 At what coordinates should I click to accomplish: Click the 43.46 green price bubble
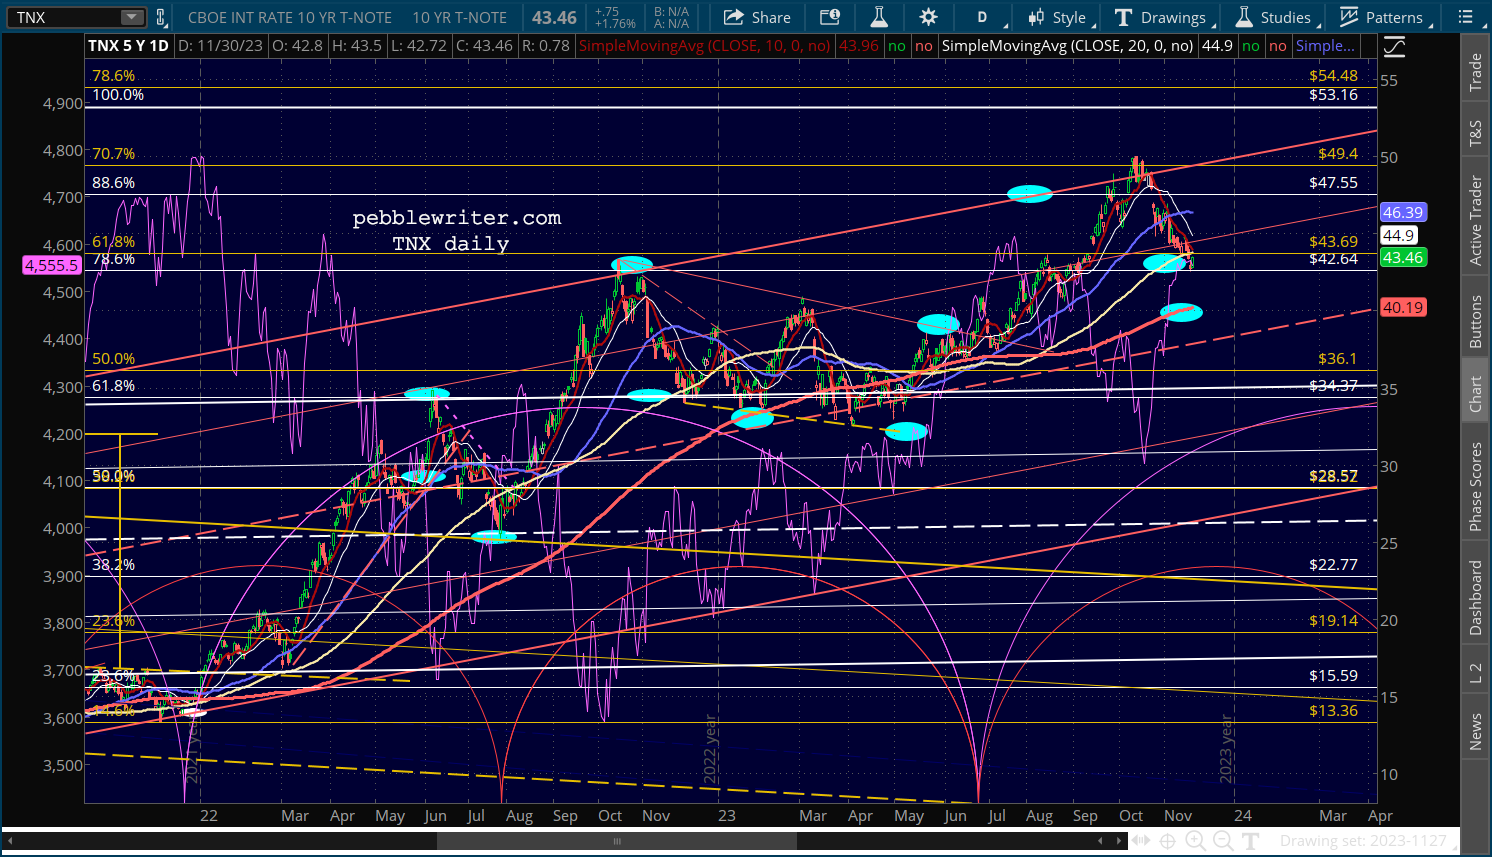(1402, 257)
